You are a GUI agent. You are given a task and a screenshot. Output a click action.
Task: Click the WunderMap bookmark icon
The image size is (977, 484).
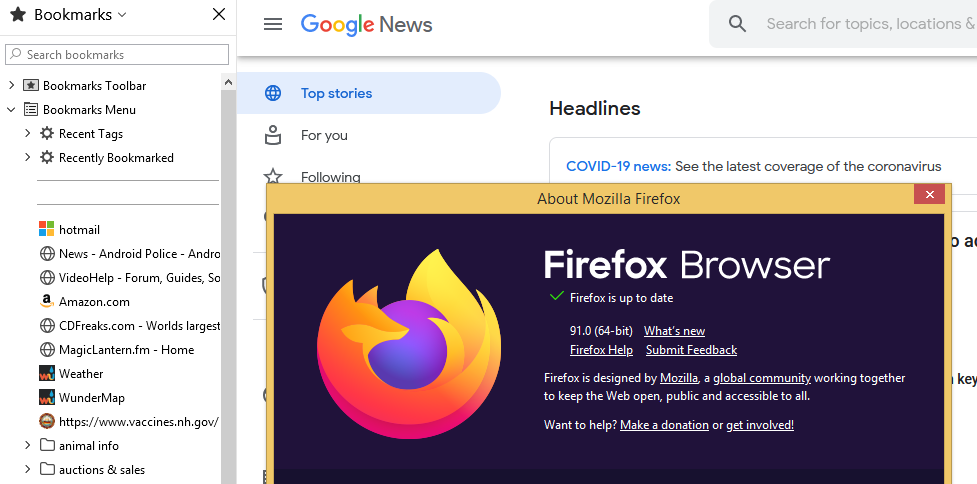[x=47, y=397]
